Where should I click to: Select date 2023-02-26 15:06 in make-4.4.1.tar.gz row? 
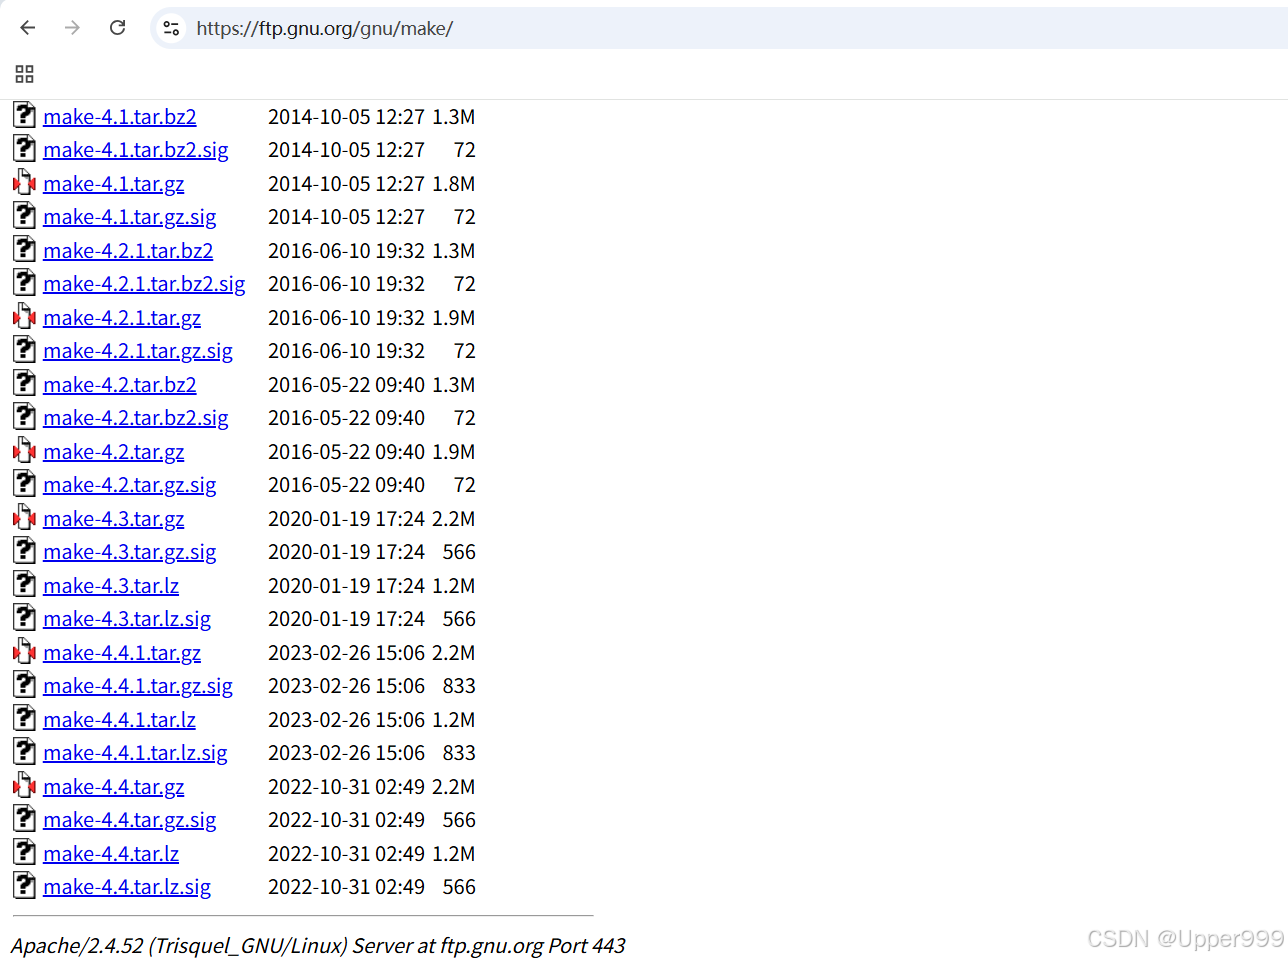[x=346, y=653]
